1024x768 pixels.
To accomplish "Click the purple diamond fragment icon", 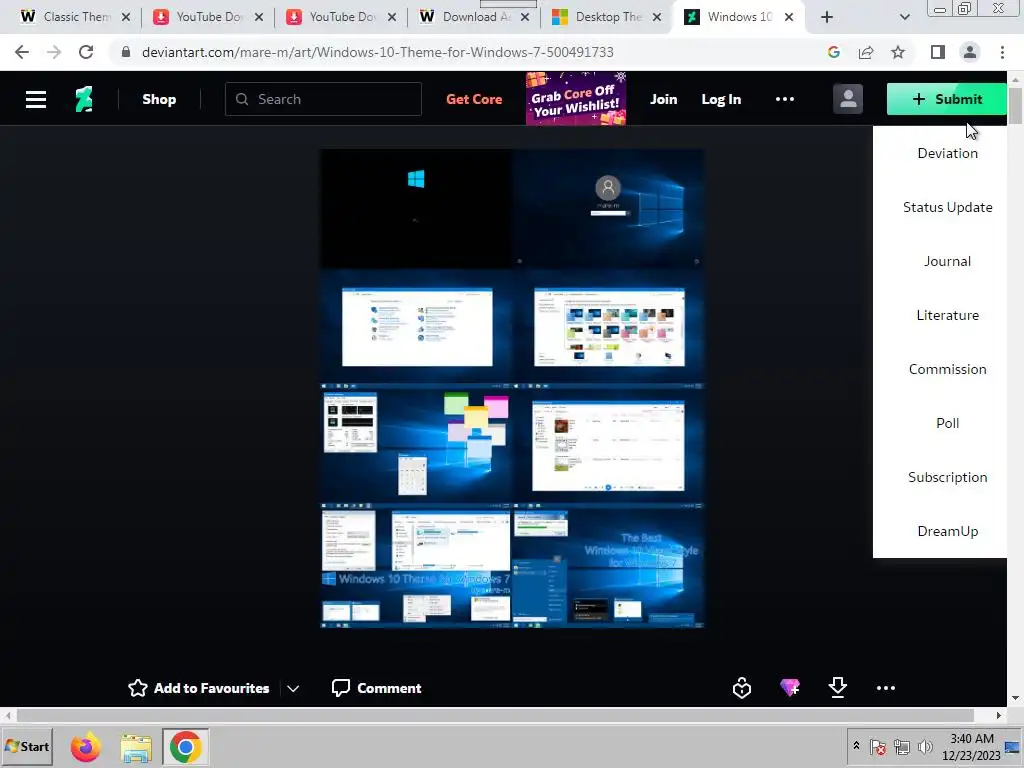I will 790,688.
